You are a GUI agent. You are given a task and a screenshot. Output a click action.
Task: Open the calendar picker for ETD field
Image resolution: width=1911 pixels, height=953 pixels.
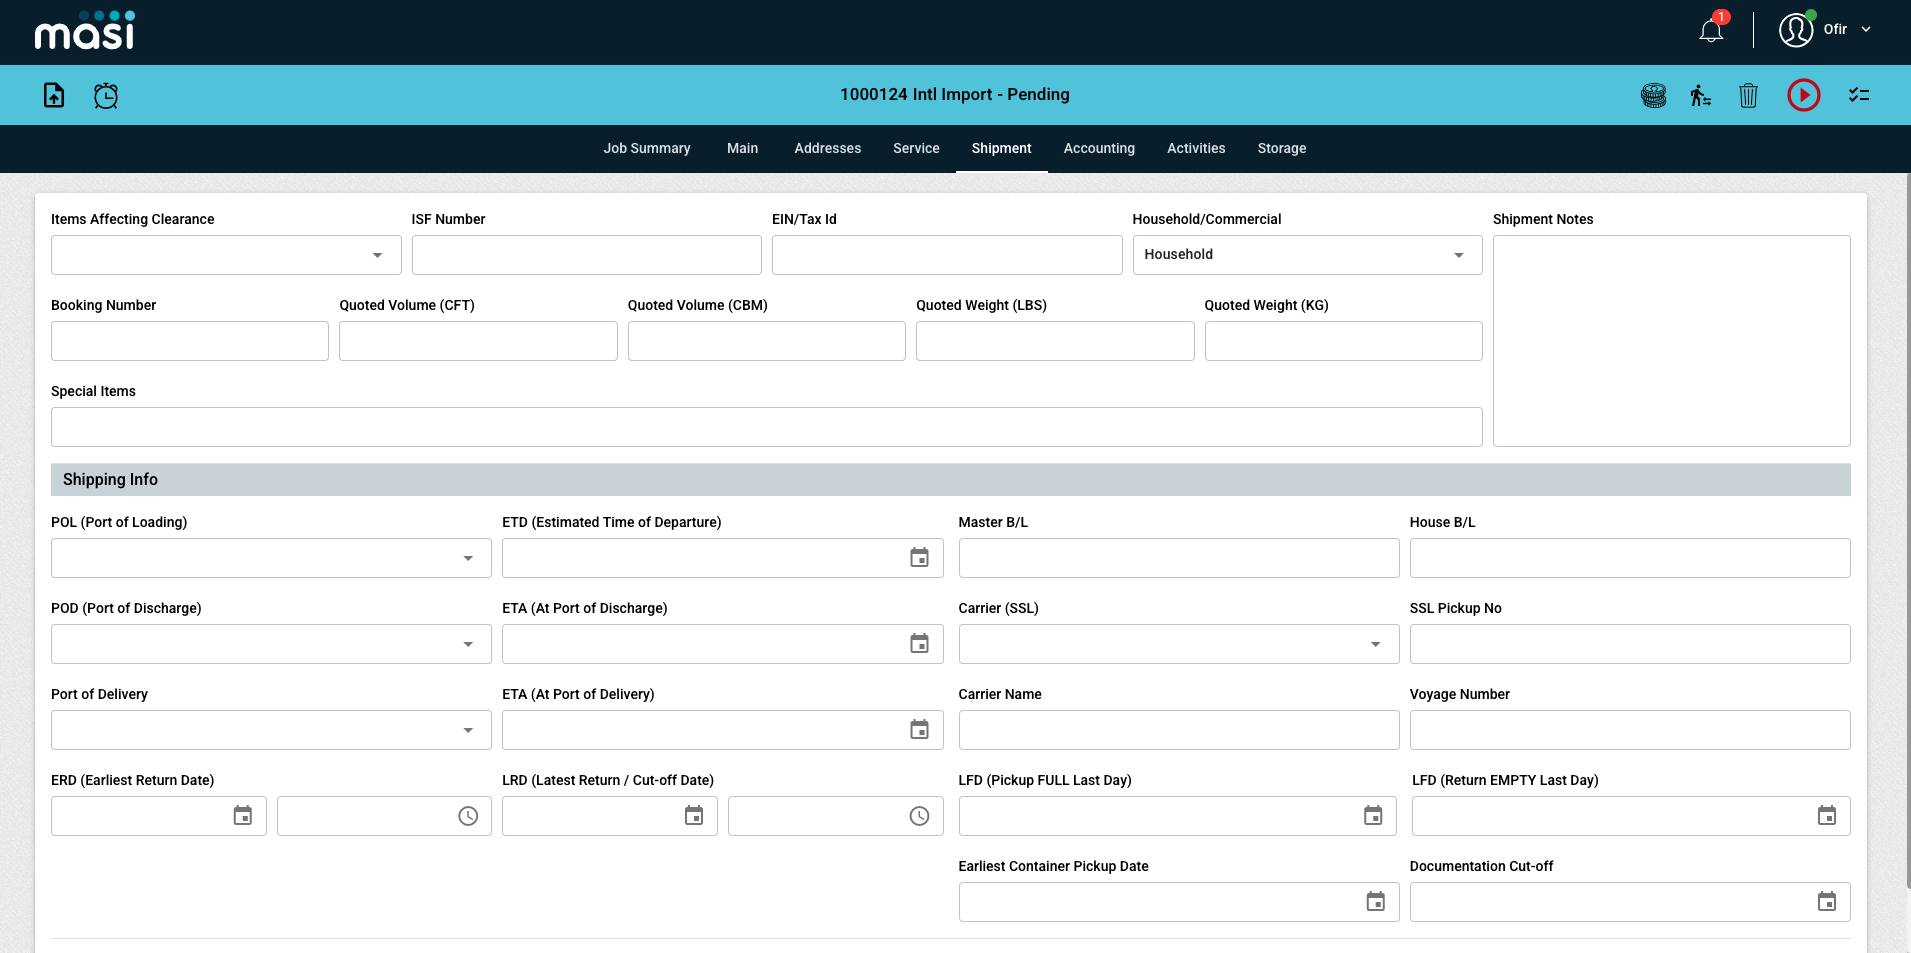[x=919, y=557]
